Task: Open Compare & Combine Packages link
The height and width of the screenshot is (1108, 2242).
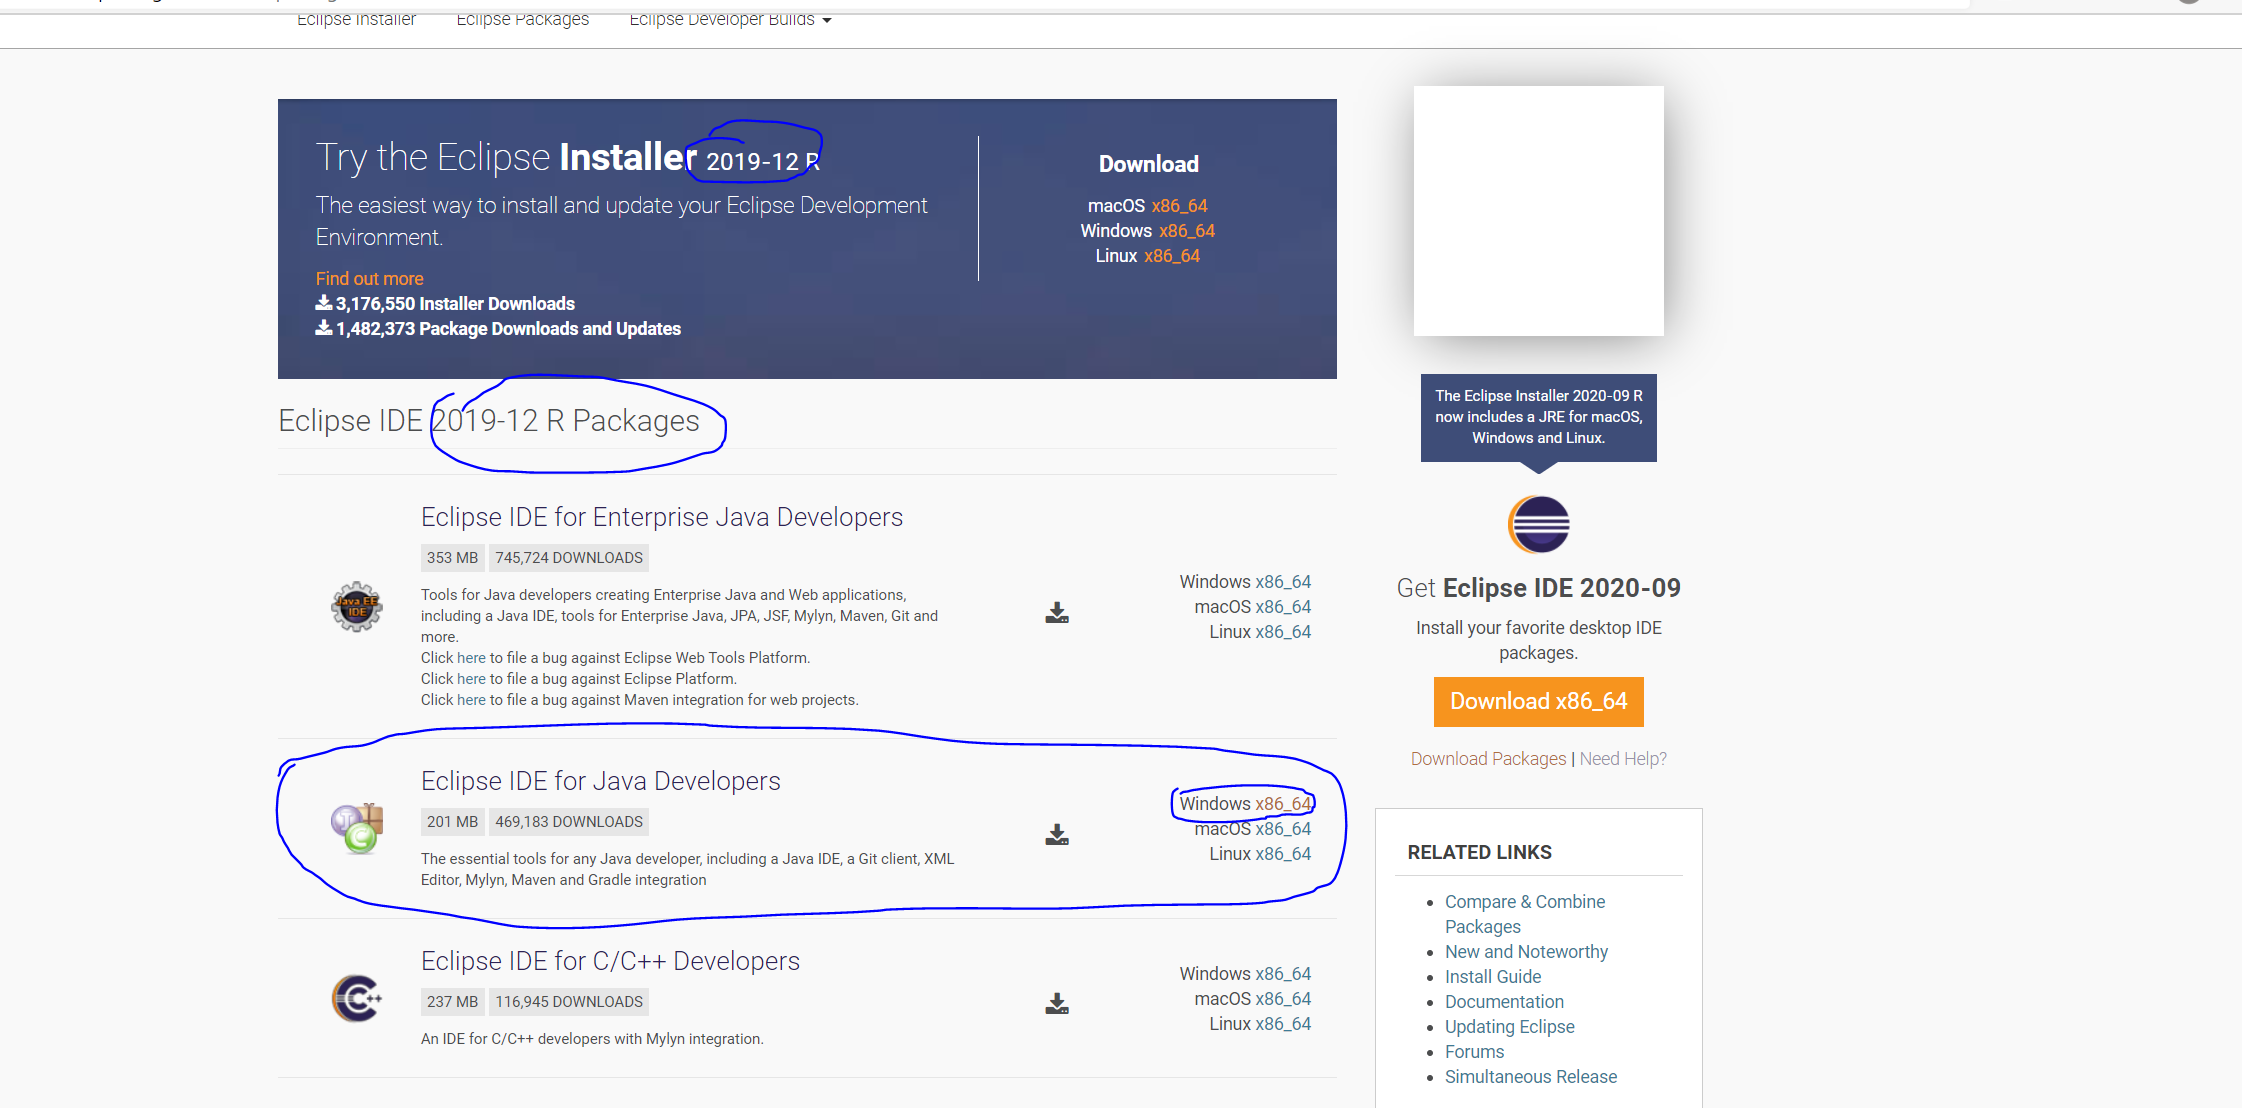Action: coord(1525,913)
